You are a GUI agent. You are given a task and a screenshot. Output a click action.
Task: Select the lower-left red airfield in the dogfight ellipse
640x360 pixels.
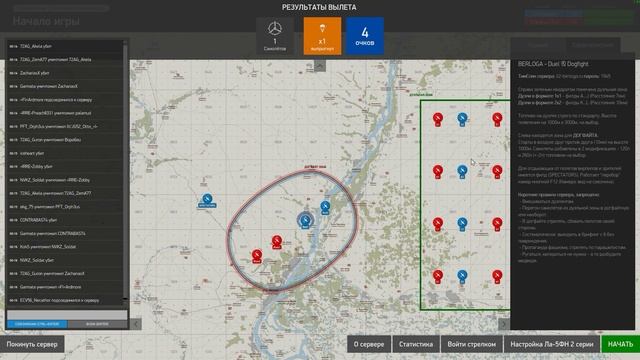point(257,256)
